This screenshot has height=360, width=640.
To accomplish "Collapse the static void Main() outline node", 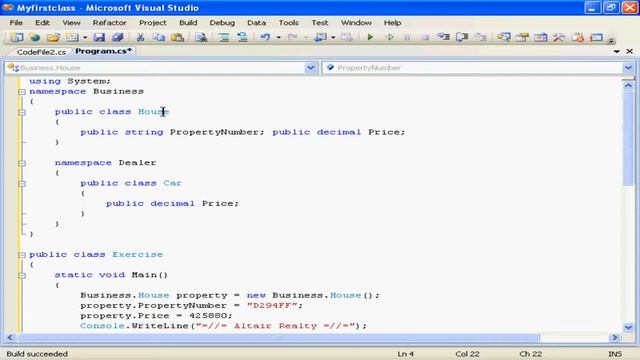I will point(22,276).
